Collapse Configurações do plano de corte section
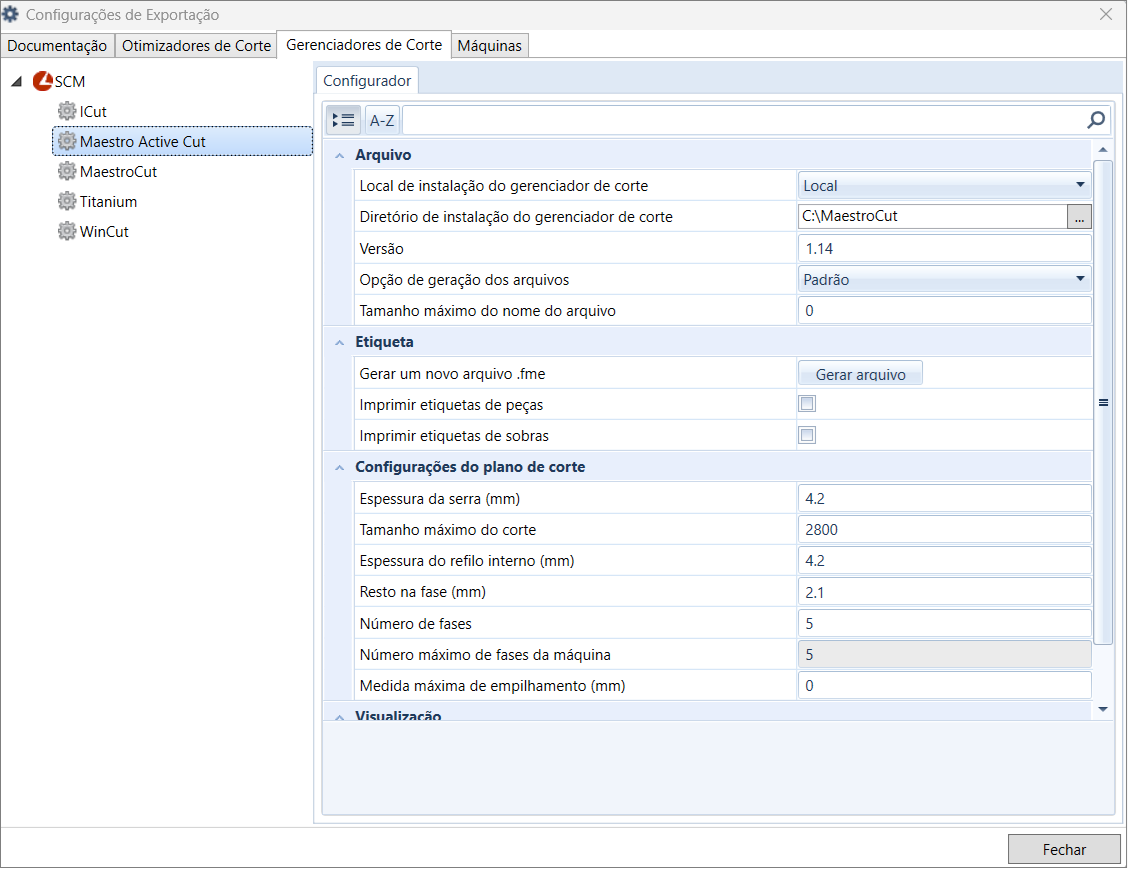The height and width of the screenshot is (875, 1137). (x=339, y=468)
